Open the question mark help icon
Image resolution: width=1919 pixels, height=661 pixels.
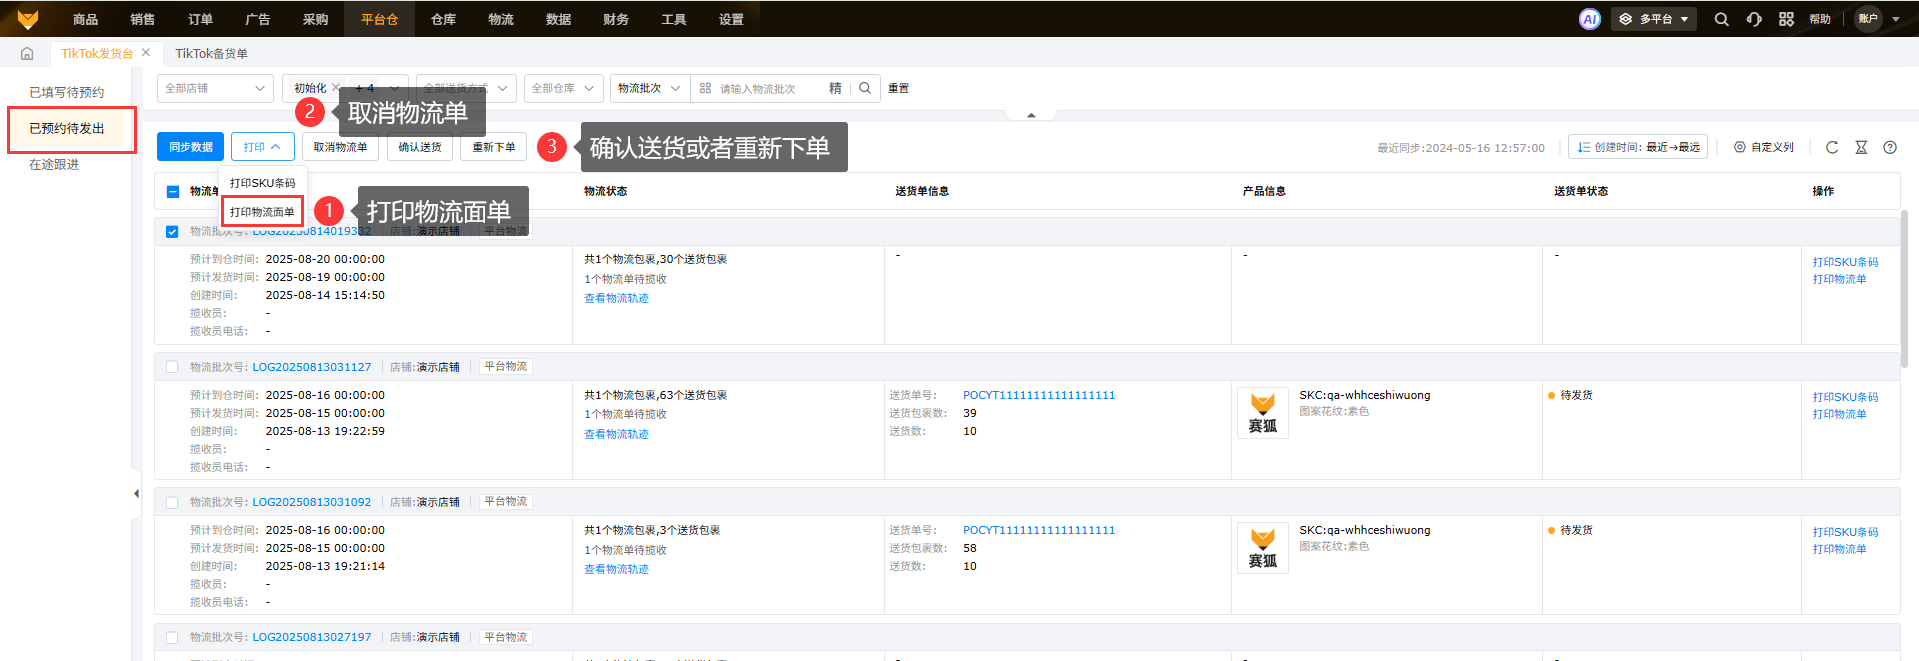1890,147
